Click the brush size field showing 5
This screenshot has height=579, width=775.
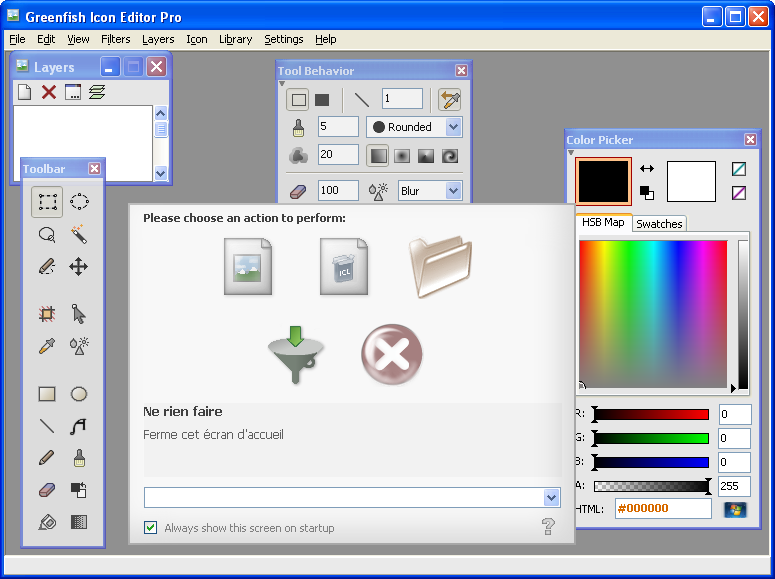pyautogui.click(x=338, y=127)
